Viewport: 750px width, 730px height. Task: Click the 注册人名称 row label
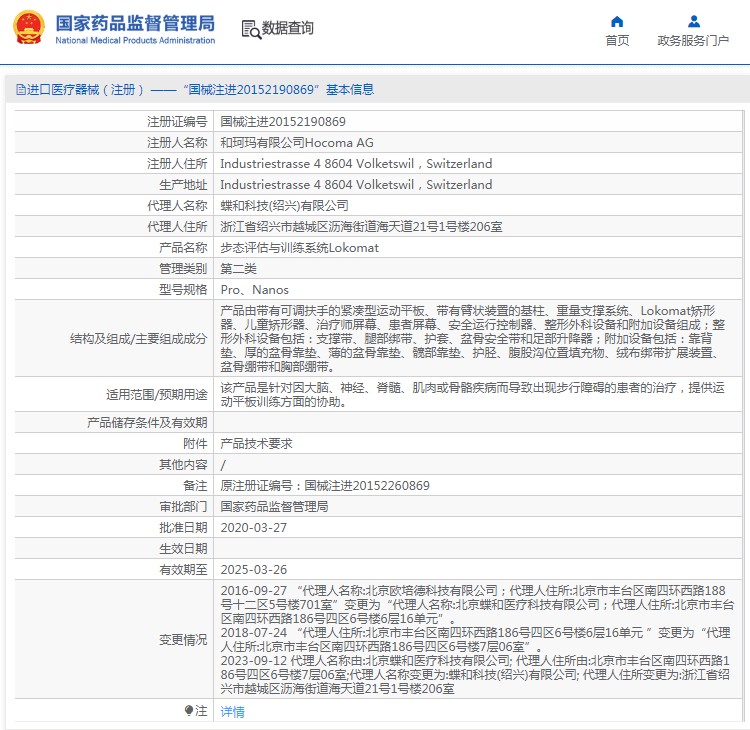tap(177, 143)
